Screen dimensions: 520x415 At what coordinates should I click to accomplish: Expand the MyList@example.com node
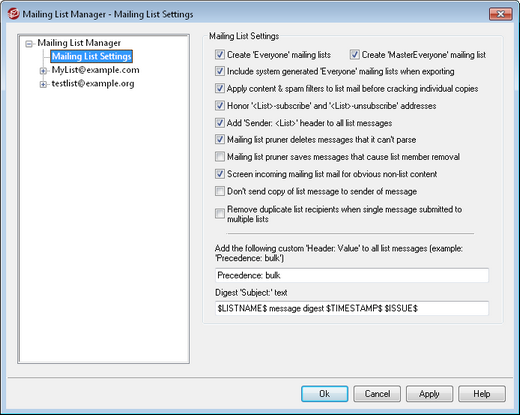coord(43,71)
